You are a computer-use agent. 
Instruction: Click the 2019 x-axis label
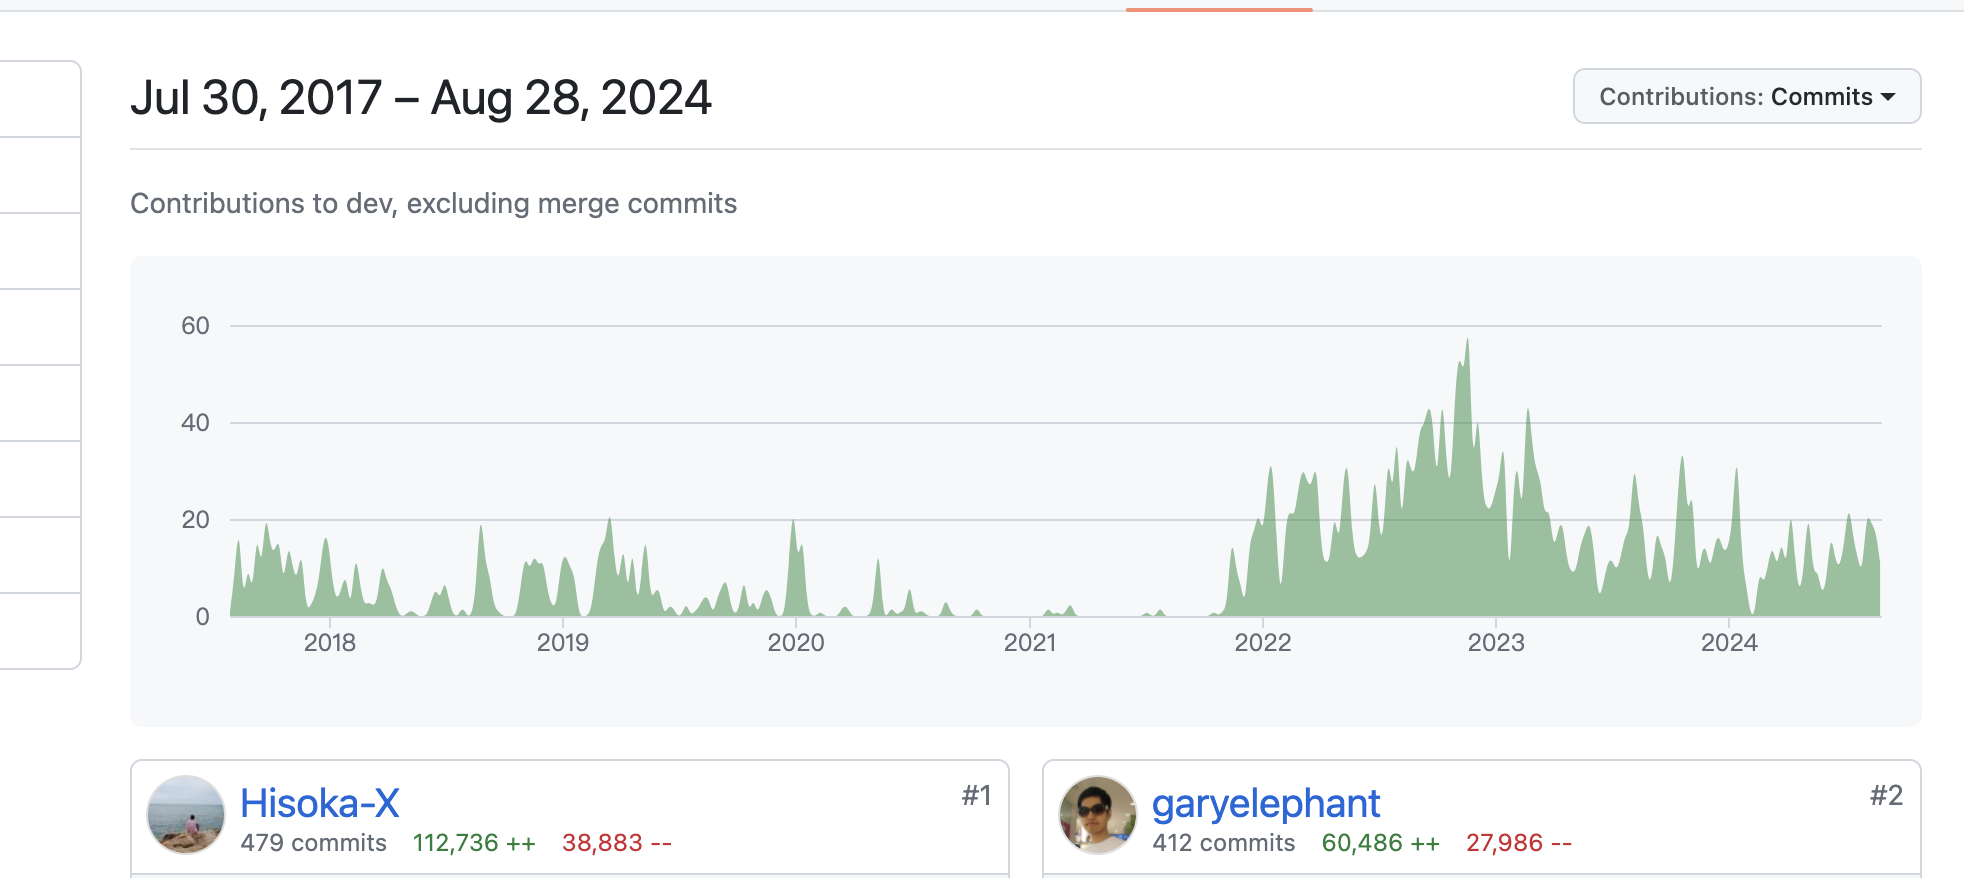(x=563, y=642)
